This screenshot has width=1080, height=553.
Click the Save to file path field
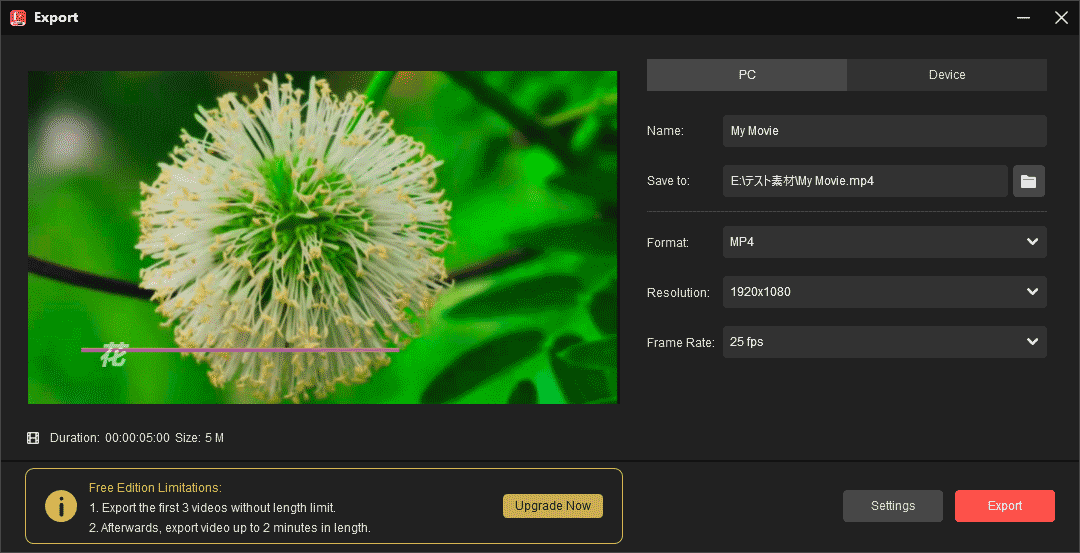coord(865,181)
